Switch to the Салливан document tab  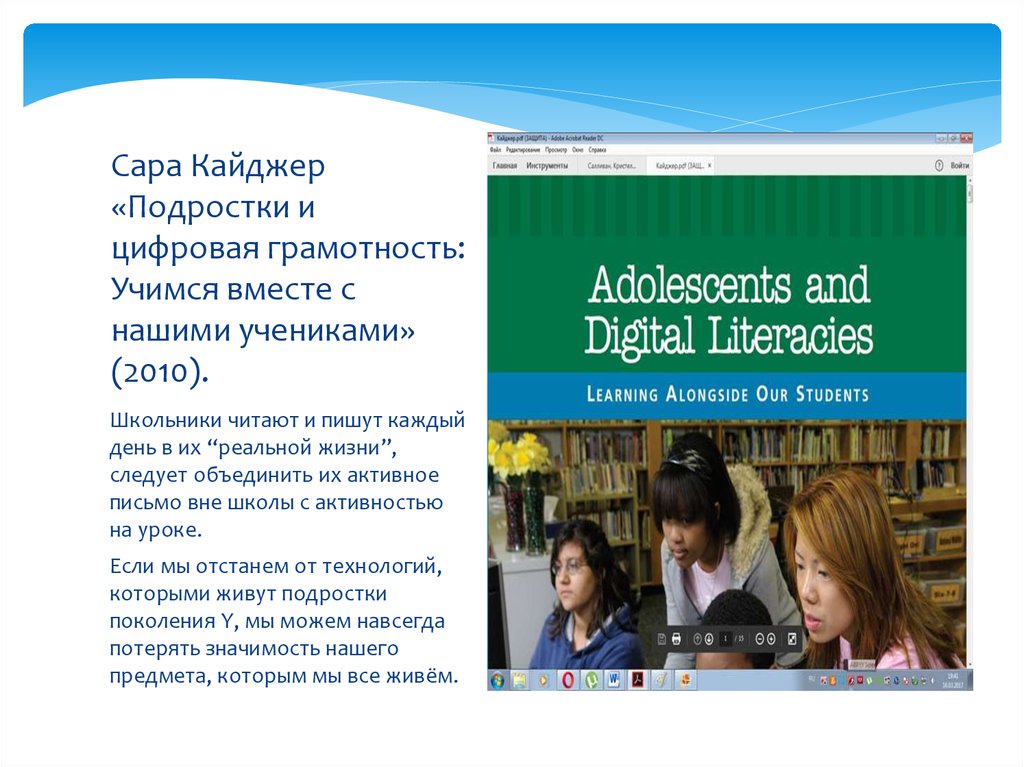tap(611, 165)
